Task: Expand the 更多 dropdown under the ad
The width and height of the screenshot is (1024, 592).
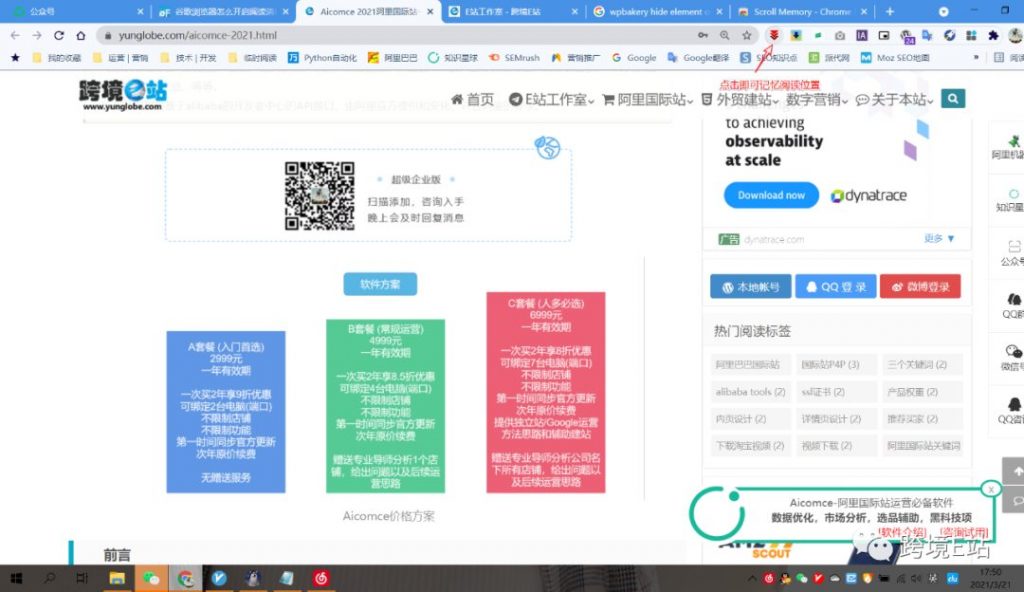Action: pos(939,238)
